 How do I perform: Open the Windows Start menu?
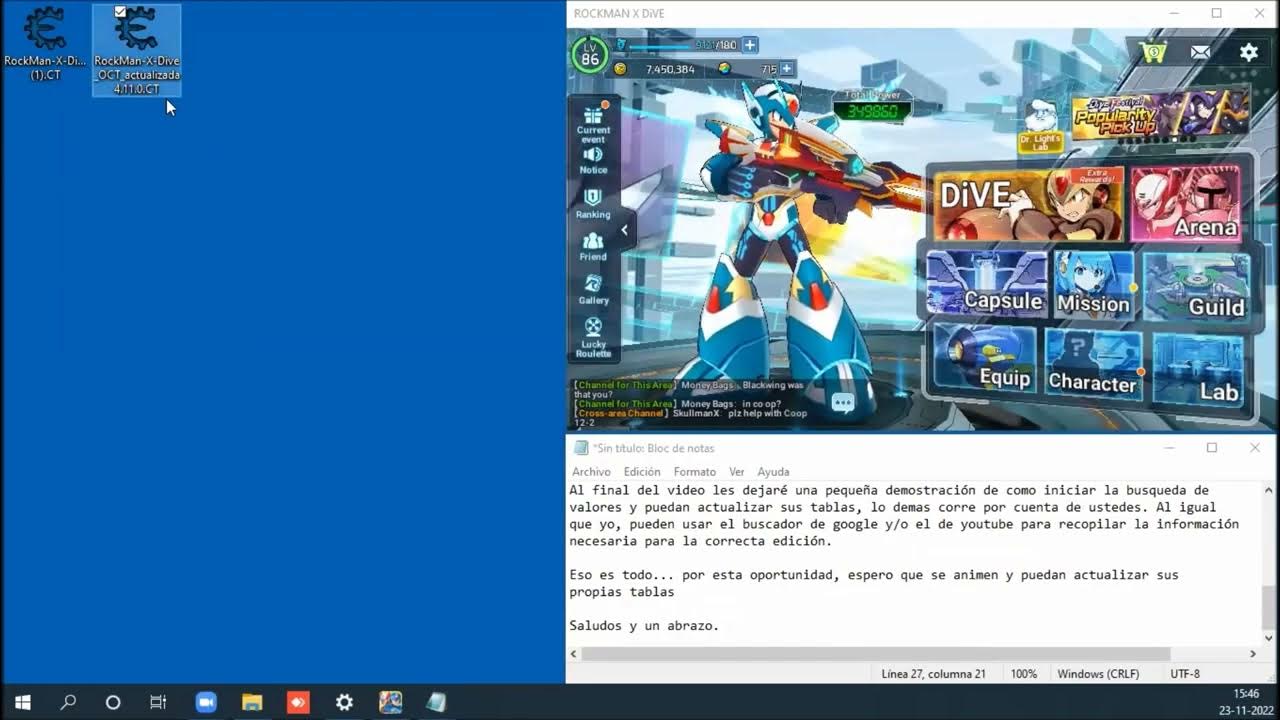[23, 702]
